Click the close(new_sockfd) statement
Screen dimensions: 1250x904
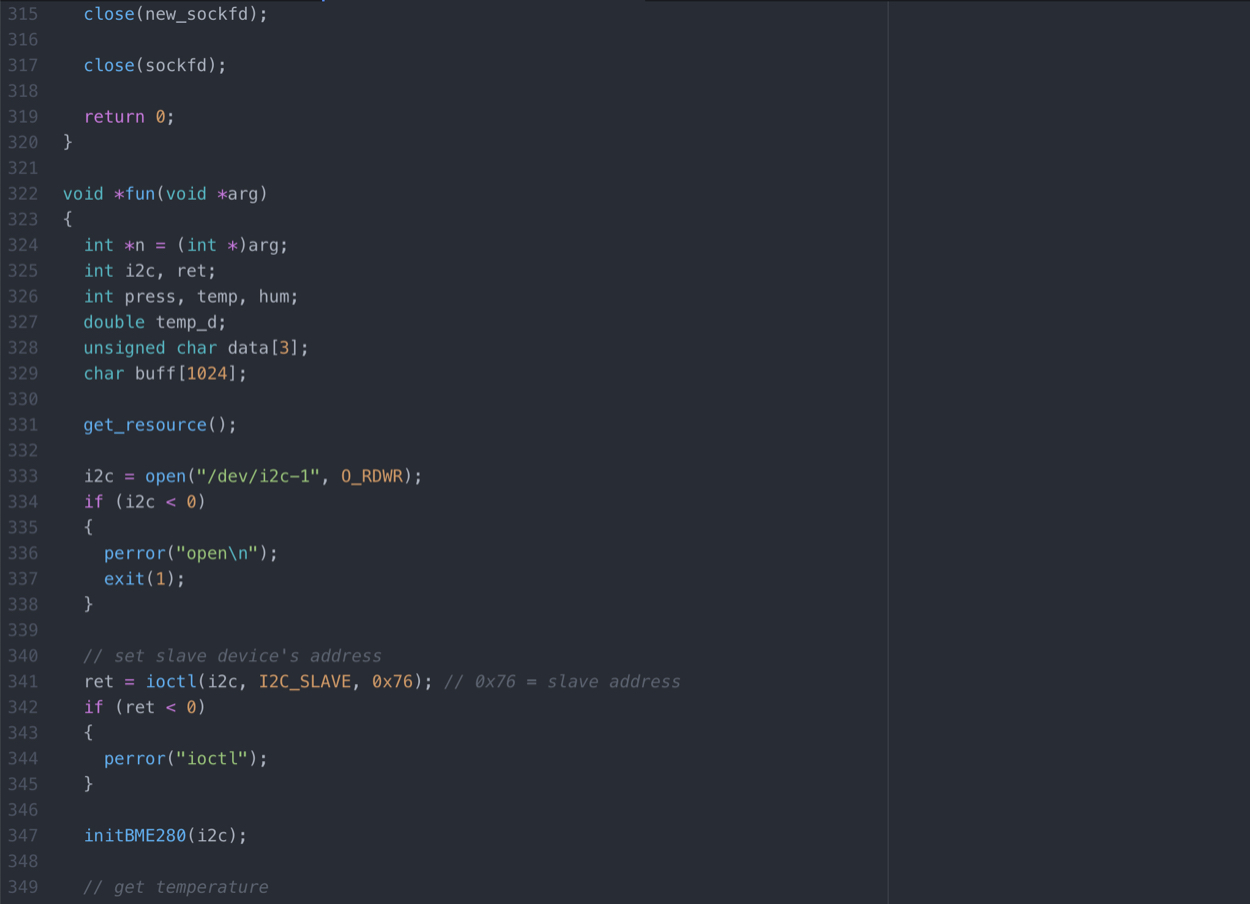coord(175,14)
